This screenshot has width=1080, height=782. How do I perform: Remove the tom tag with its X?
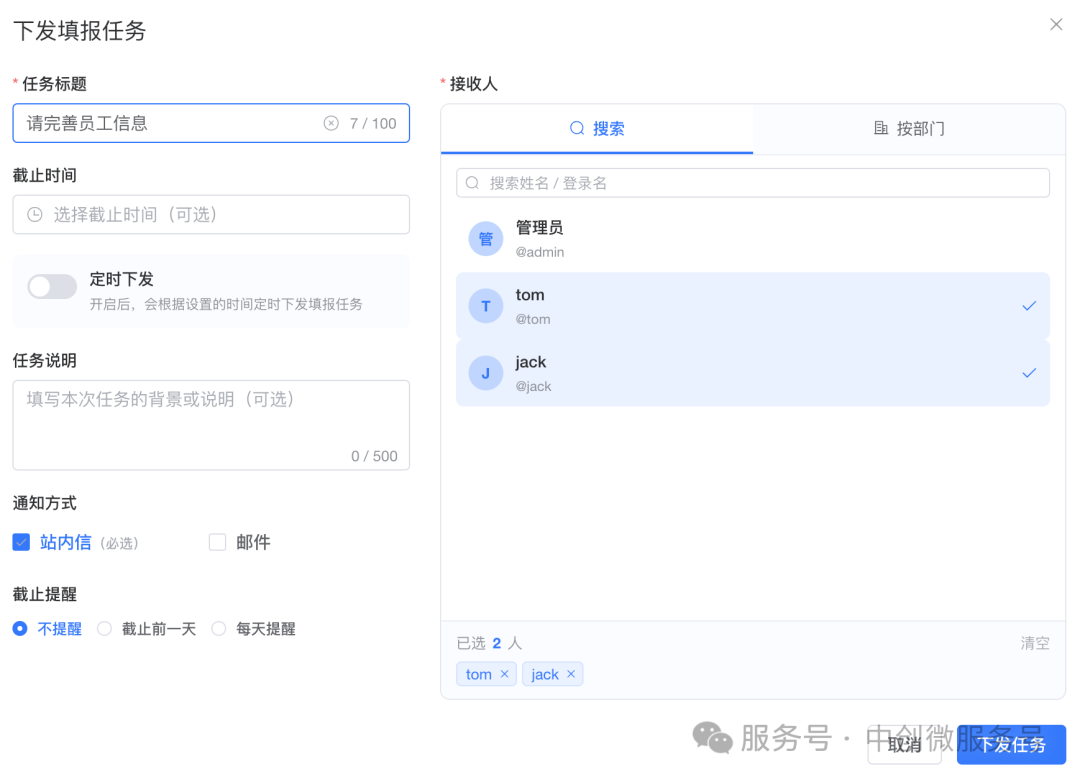point(504,674)
